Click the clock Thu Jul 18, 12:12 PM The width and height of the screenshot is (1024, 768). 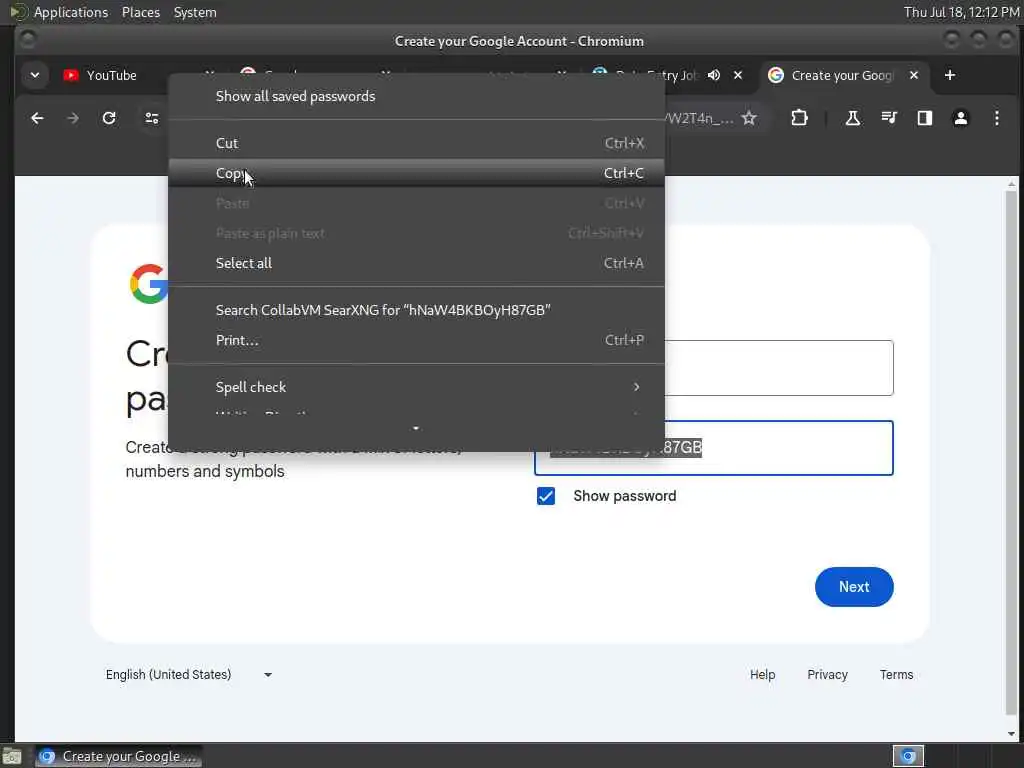tap(961, 12)
